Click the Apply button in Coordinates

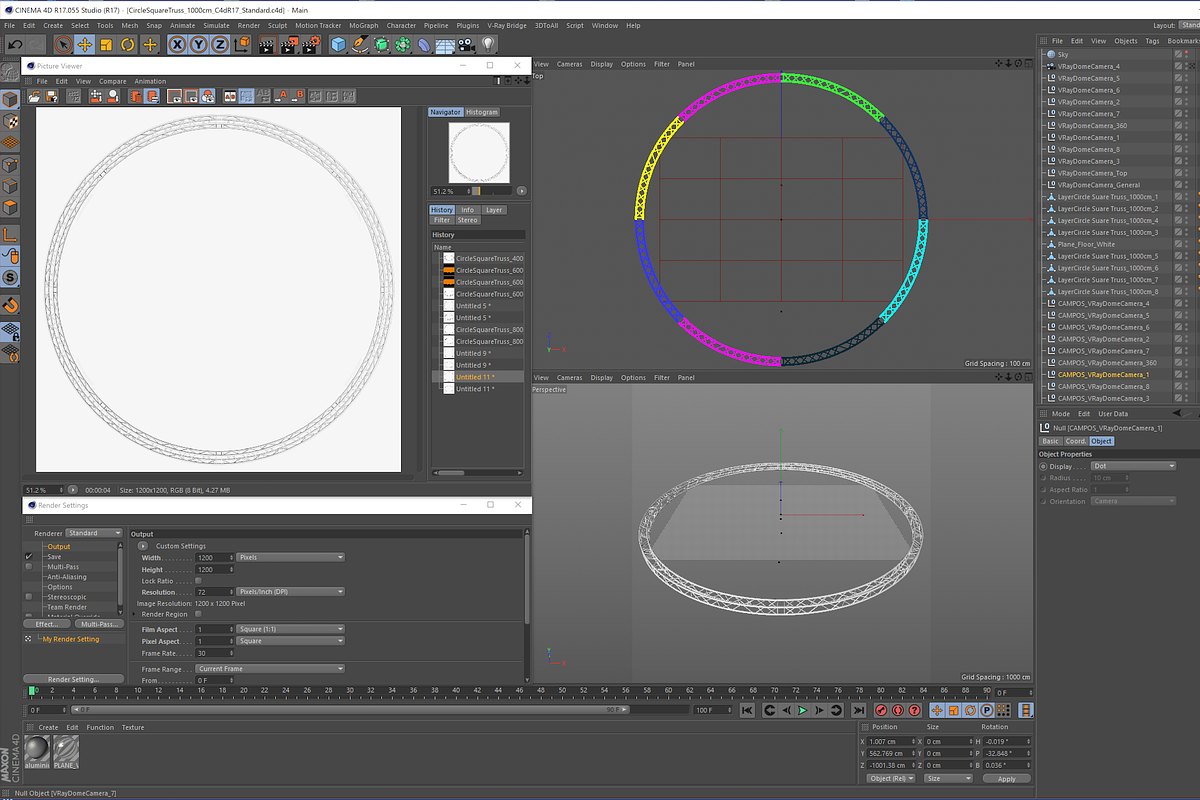(1007, 778)
